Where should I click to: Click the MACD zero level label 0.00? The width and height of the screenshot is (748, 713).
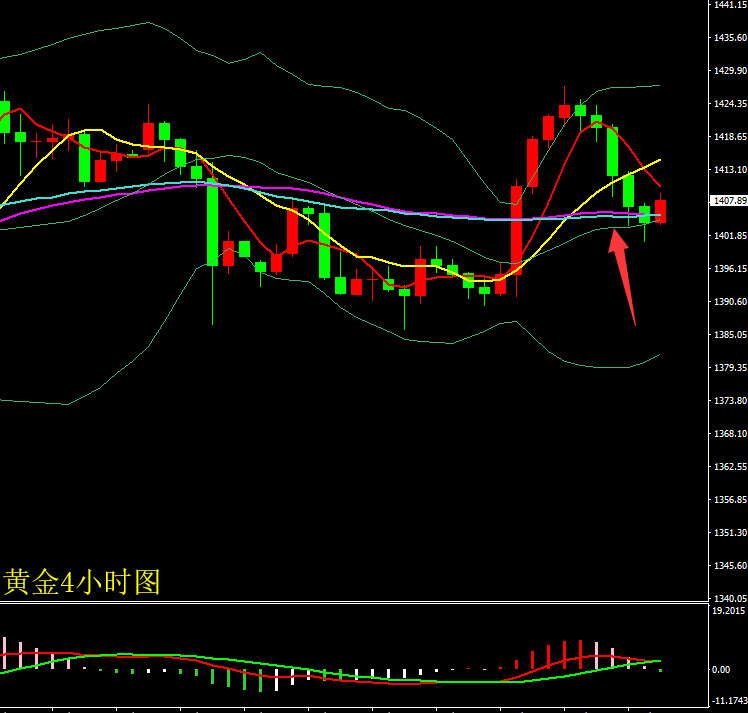pos(721,670)
